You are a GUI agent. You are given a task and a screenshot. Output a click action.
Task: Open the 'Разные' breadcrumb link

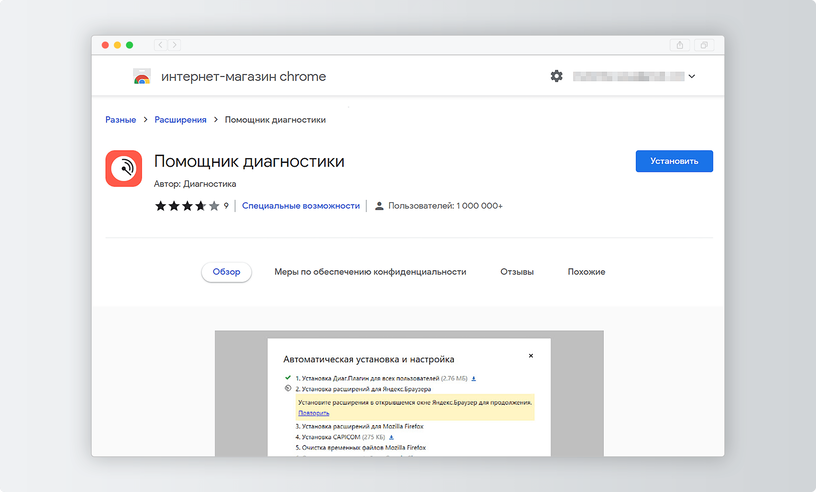coord(120,120)
